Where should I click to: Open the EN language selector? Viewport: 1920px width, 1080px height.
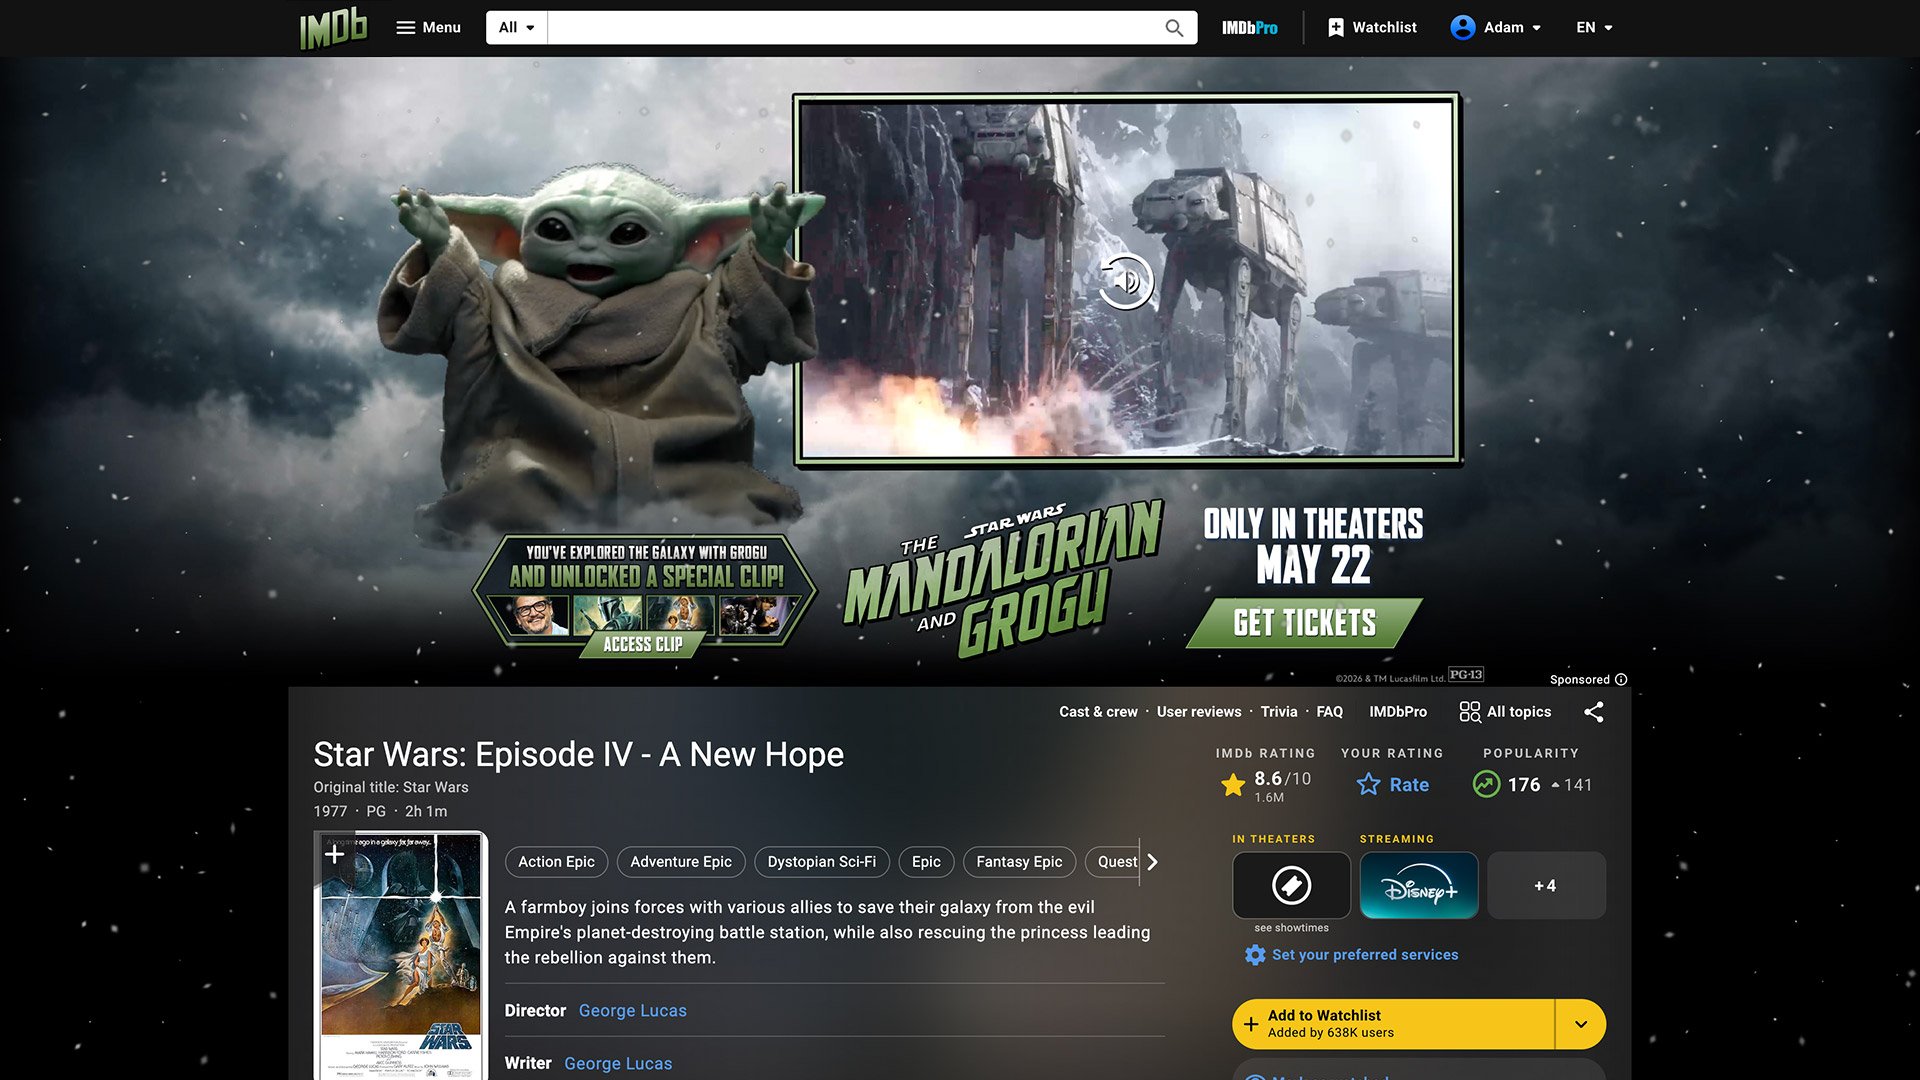(1594, 28)
